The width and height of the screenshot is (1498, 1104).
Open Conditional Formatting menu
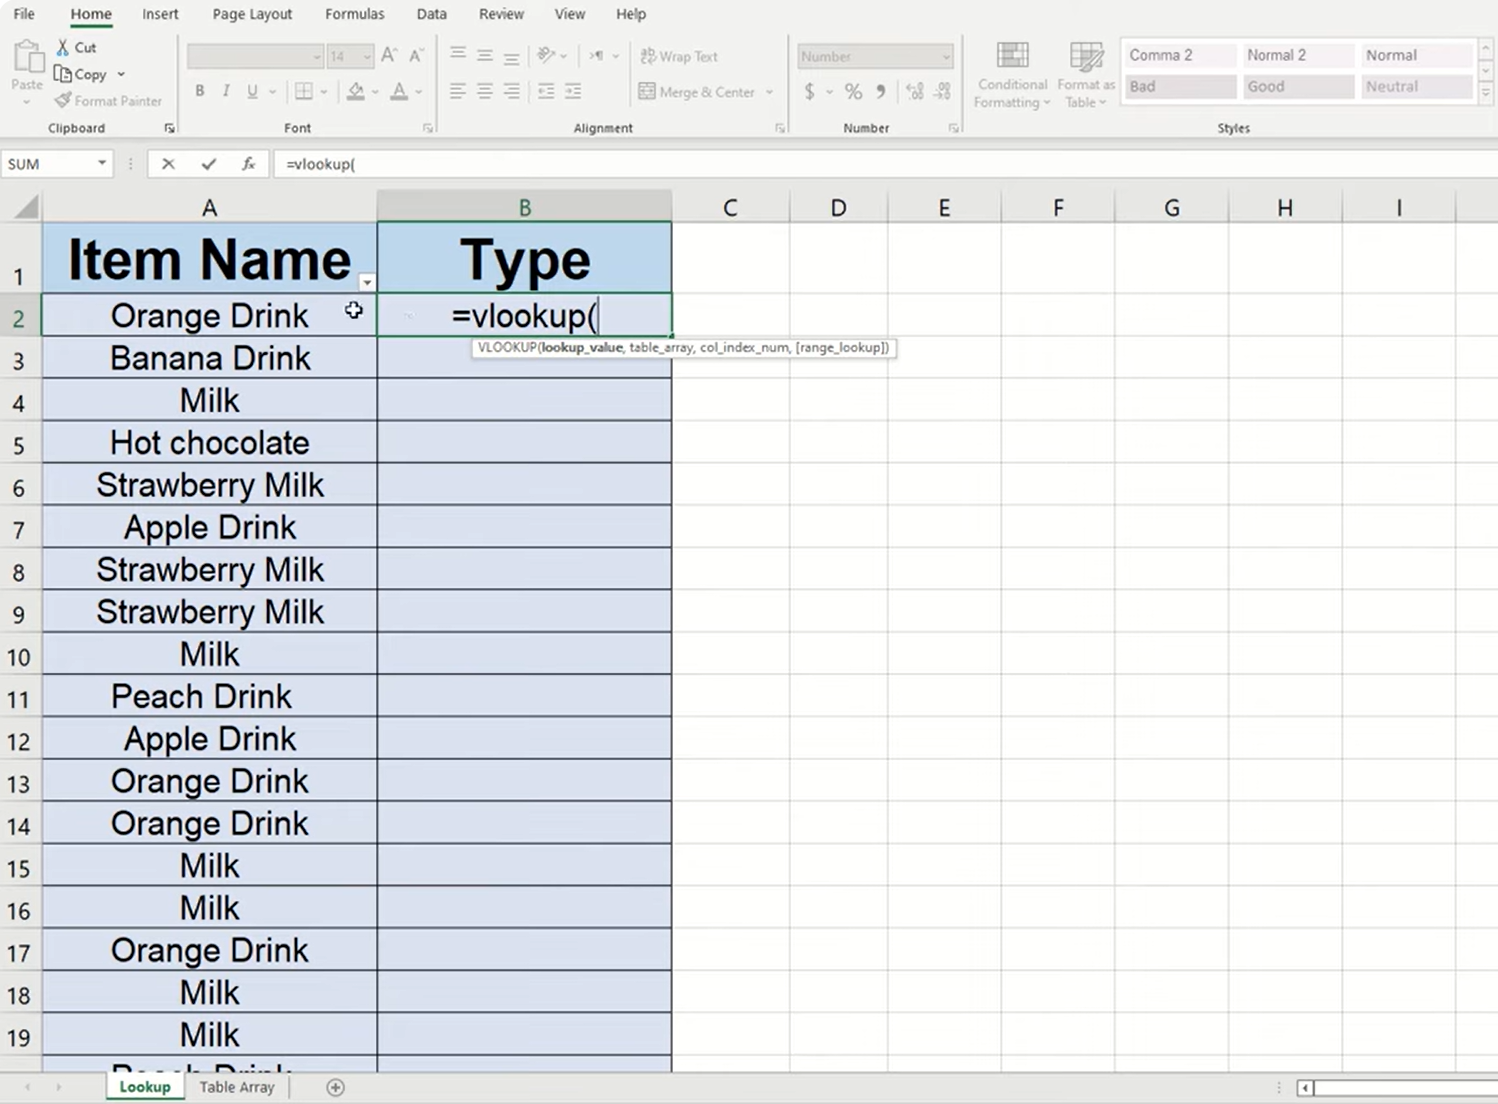[x=1012, y=75]
